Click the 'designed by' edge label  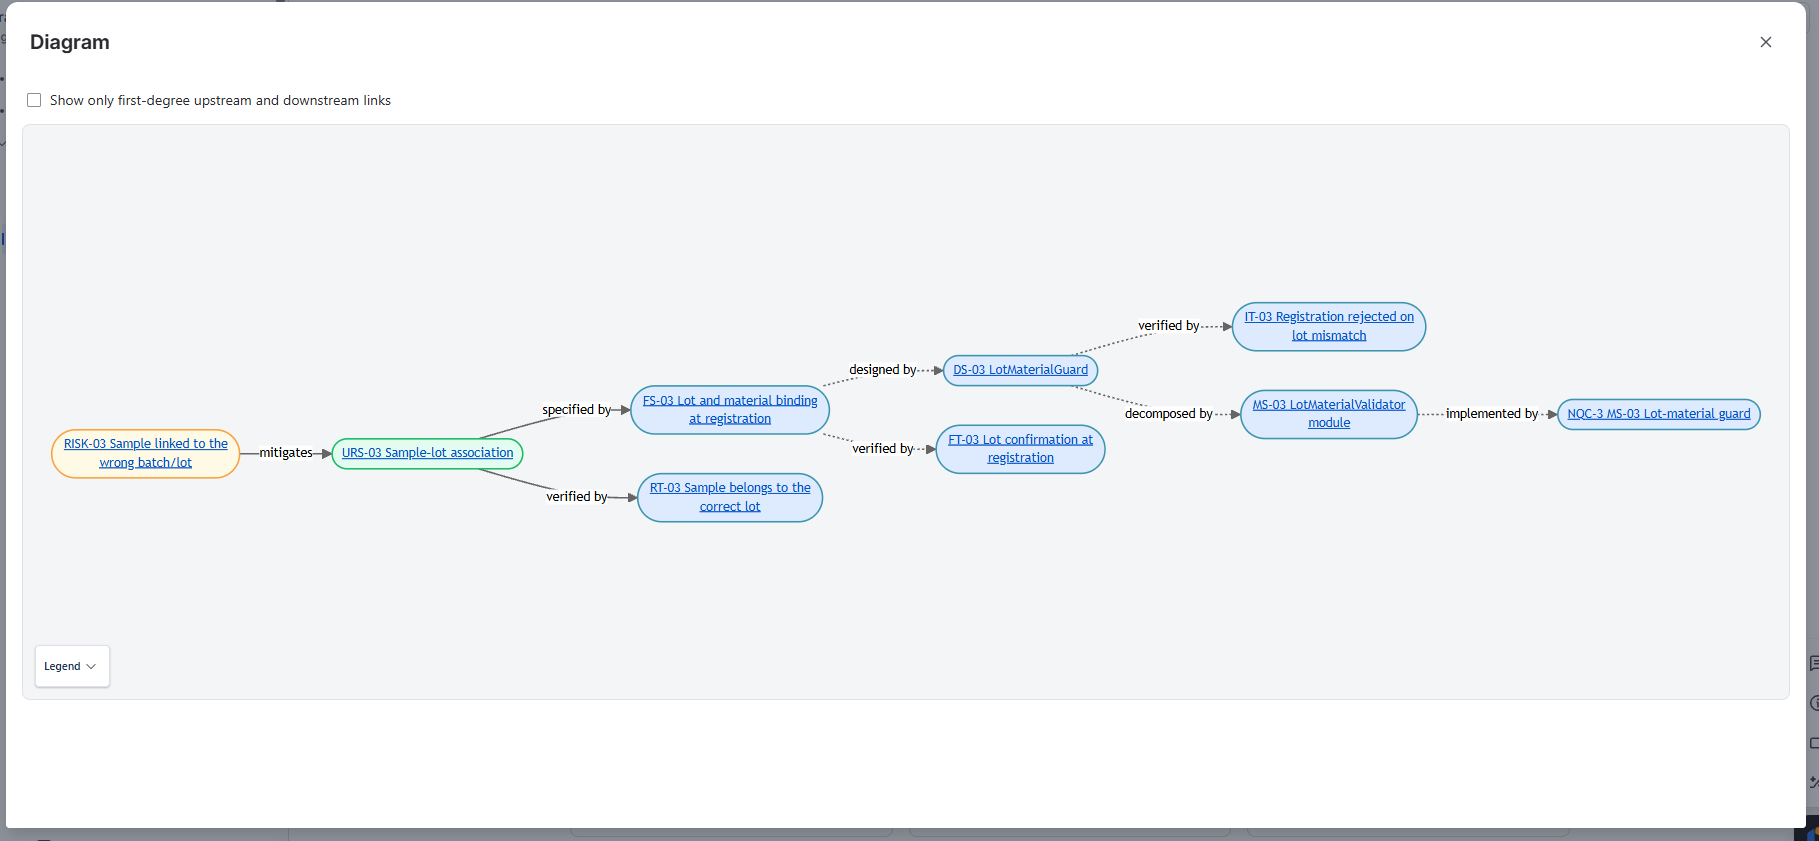[x=883, y=370]
